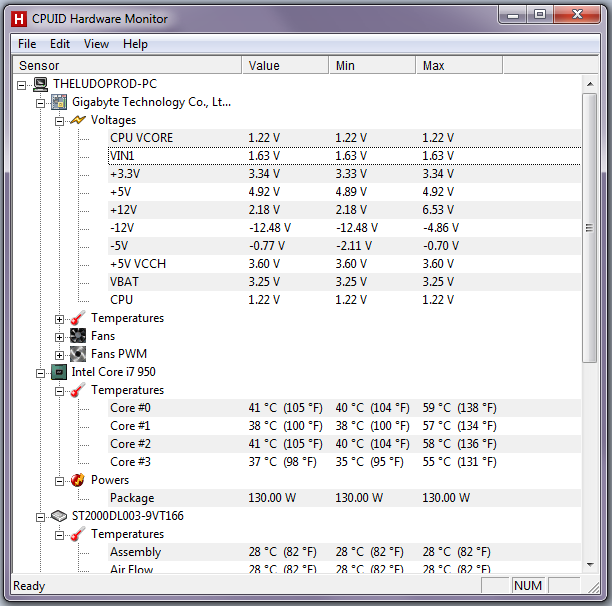Click the Fans PWM icon
The width and height of the screenshot is (612, 606).
tap(78, 354)
